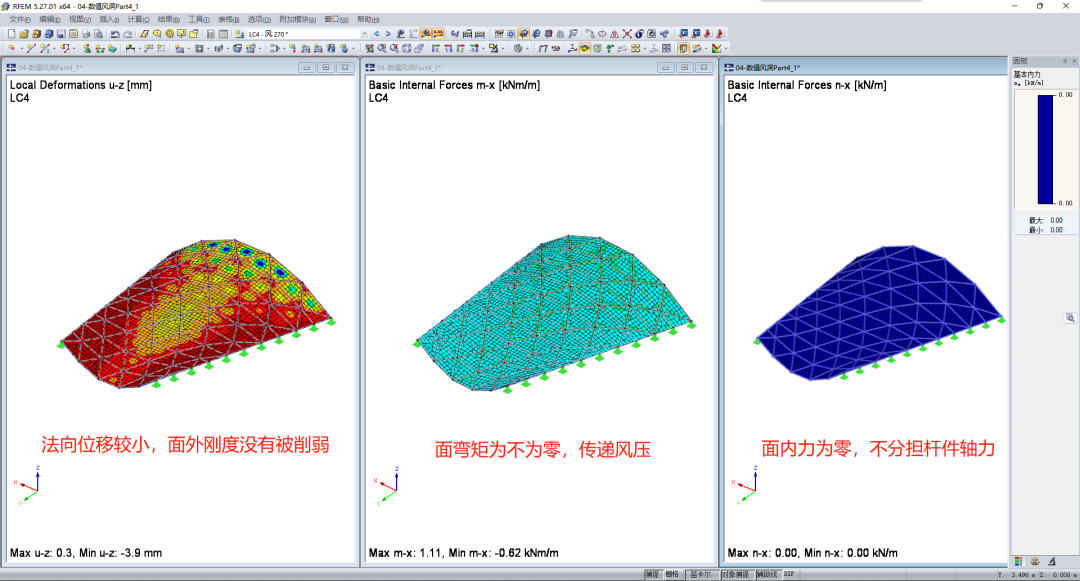Click the blue n-x color bar in panel

(1046, 149)
